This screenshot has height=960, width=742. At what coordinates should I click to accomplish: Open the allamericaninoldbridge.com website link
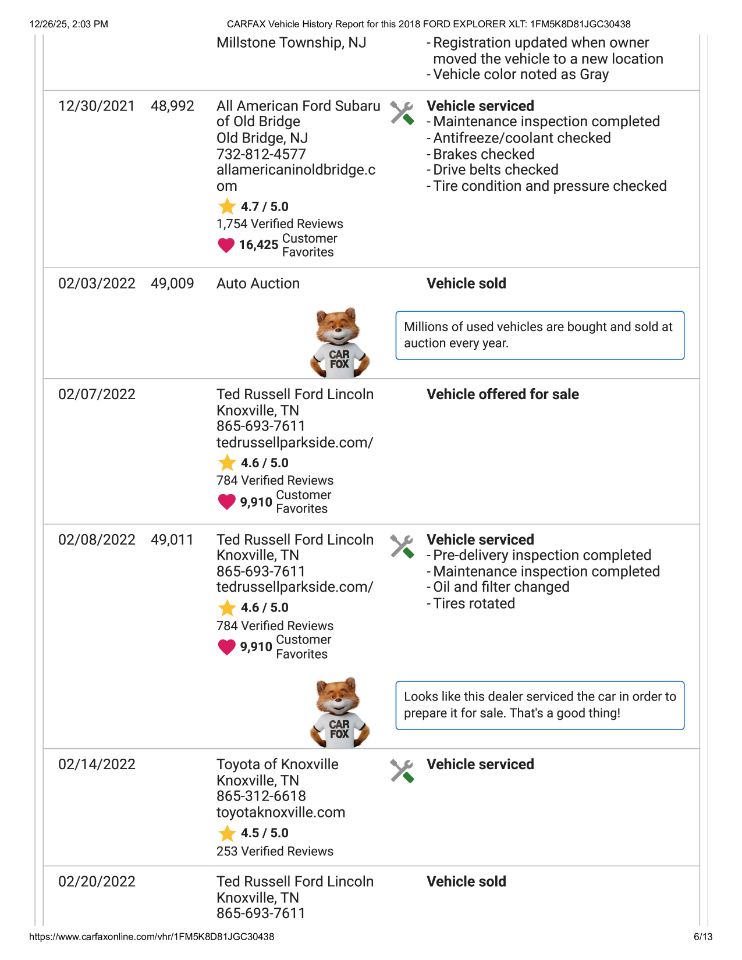(296, 178)
